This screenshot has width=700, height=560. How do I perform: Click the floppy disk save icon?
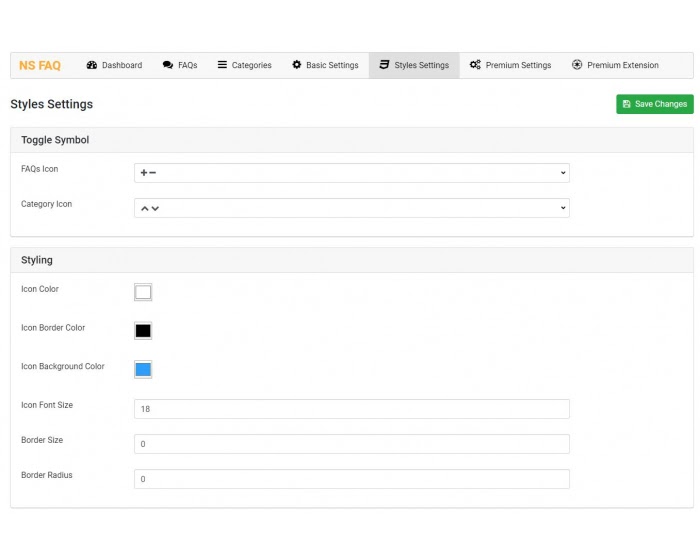coord(626,104)
